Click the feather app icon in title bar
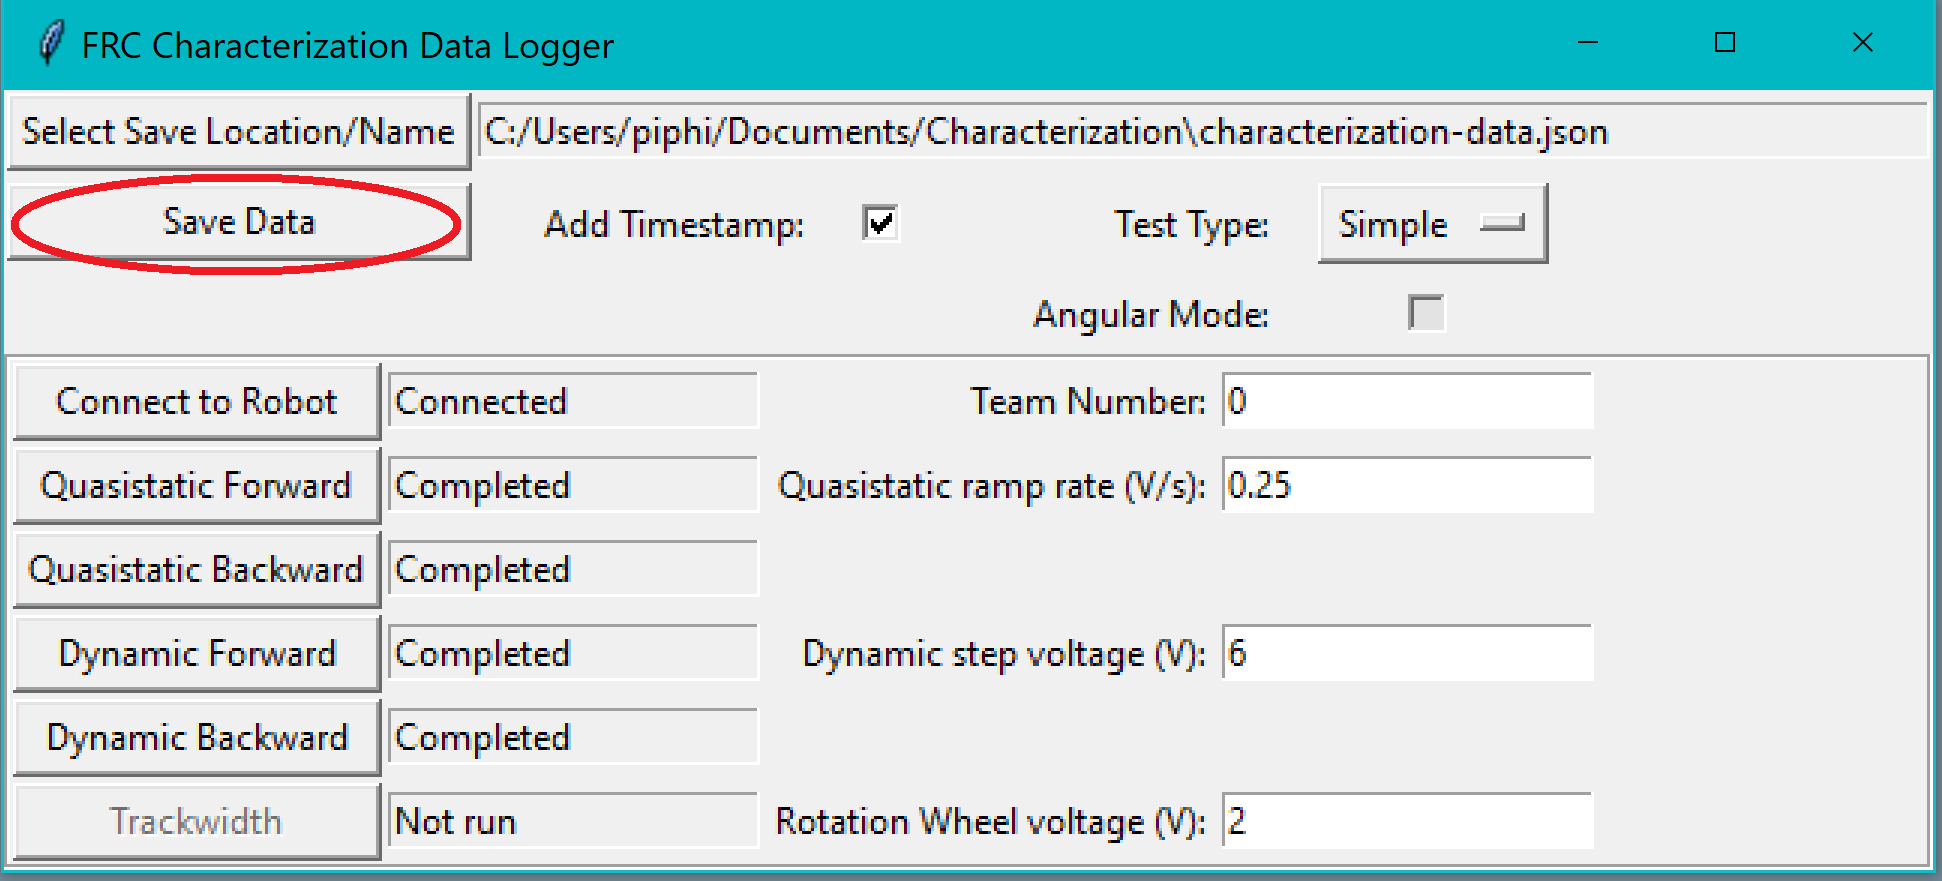Viewport: 1942px width, 881px height. 50,44
